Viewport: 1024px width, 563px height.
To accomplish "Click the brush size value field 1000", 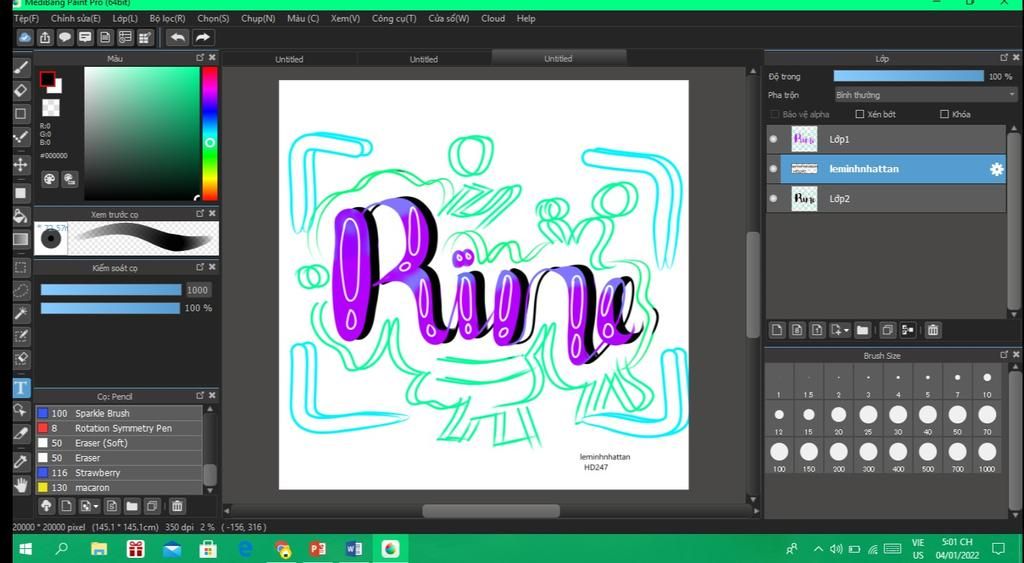I will click(198, 290).
